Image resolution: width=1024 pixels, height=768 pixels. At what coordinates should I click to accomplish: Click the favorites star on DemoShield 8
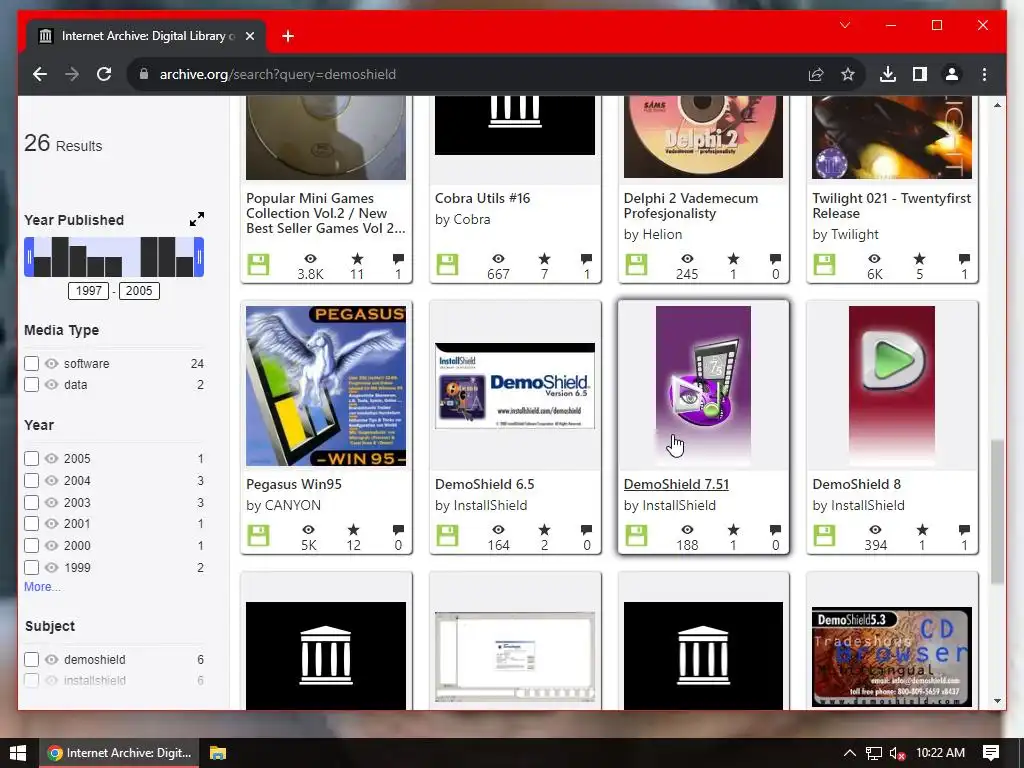pos(922,530)
